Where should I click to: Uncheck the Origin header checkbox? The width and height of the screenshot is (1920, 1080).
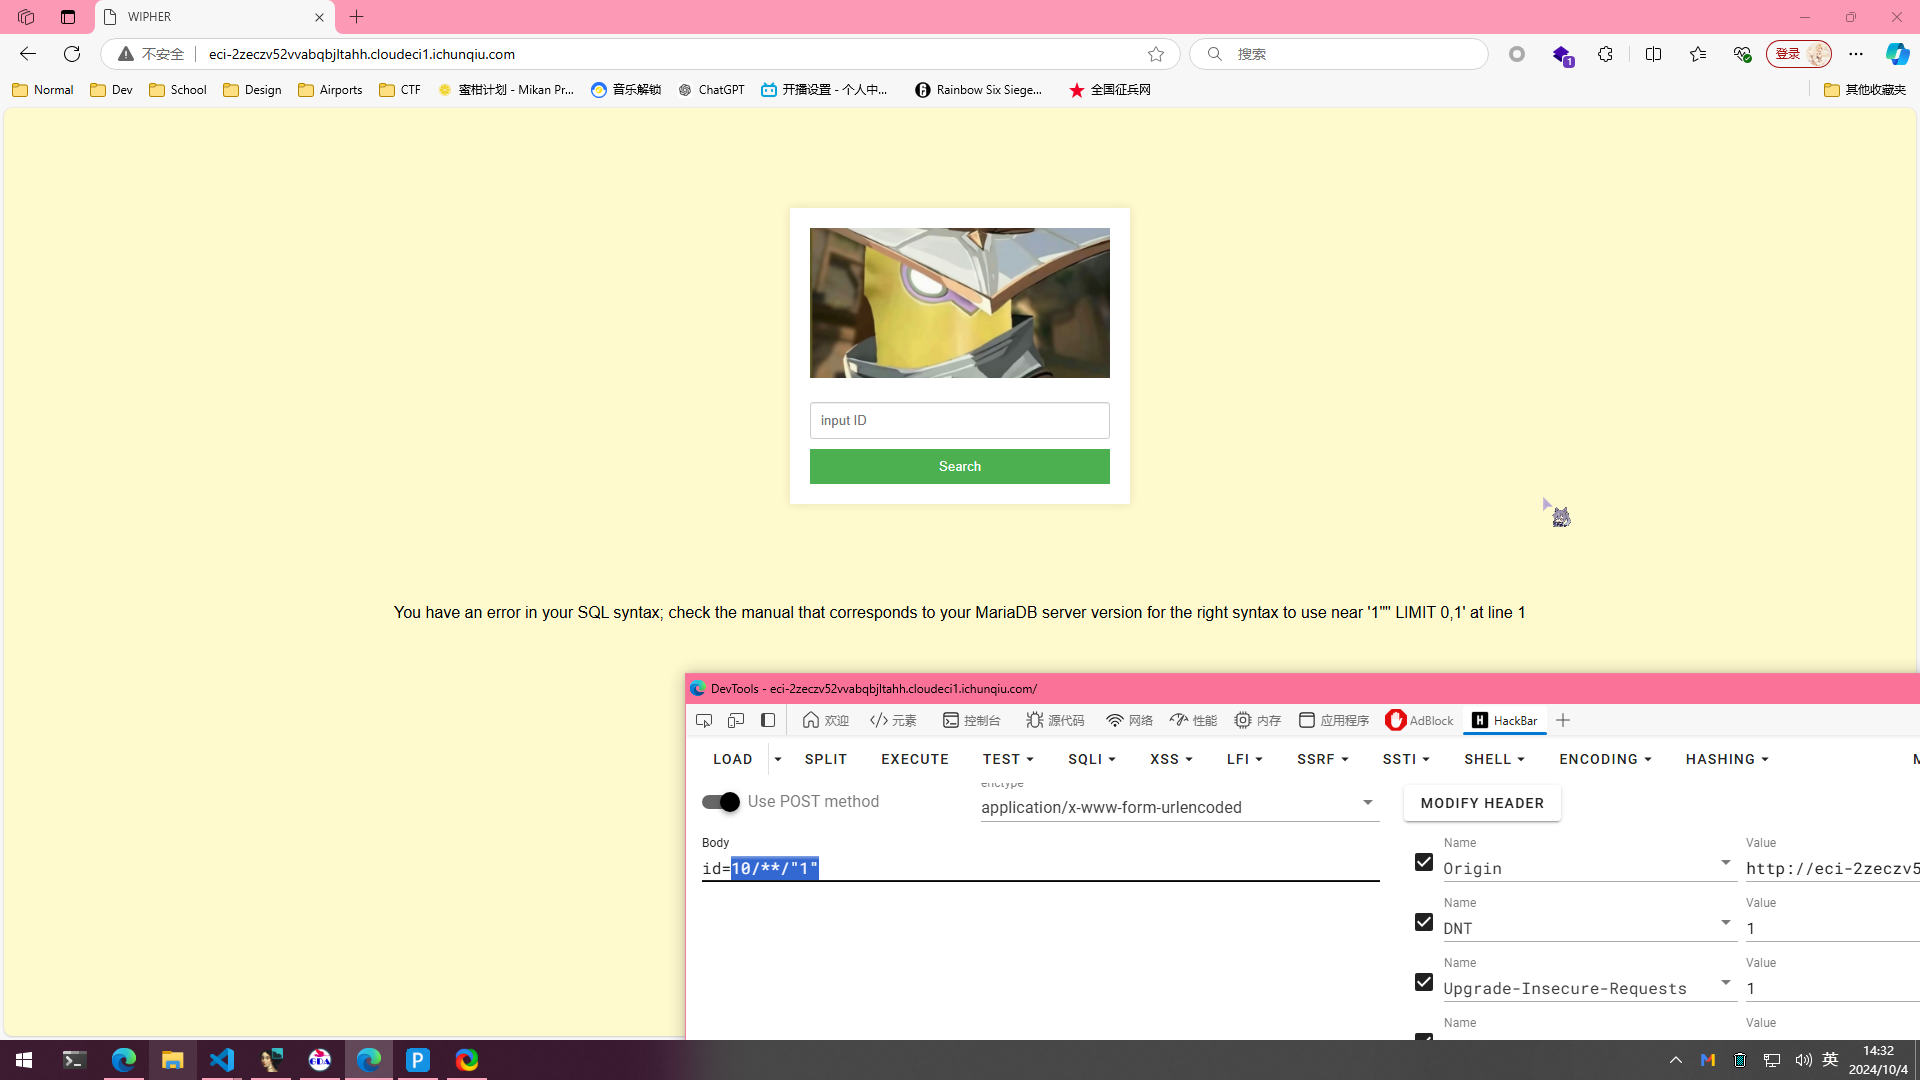click(x=1424, y=862)
